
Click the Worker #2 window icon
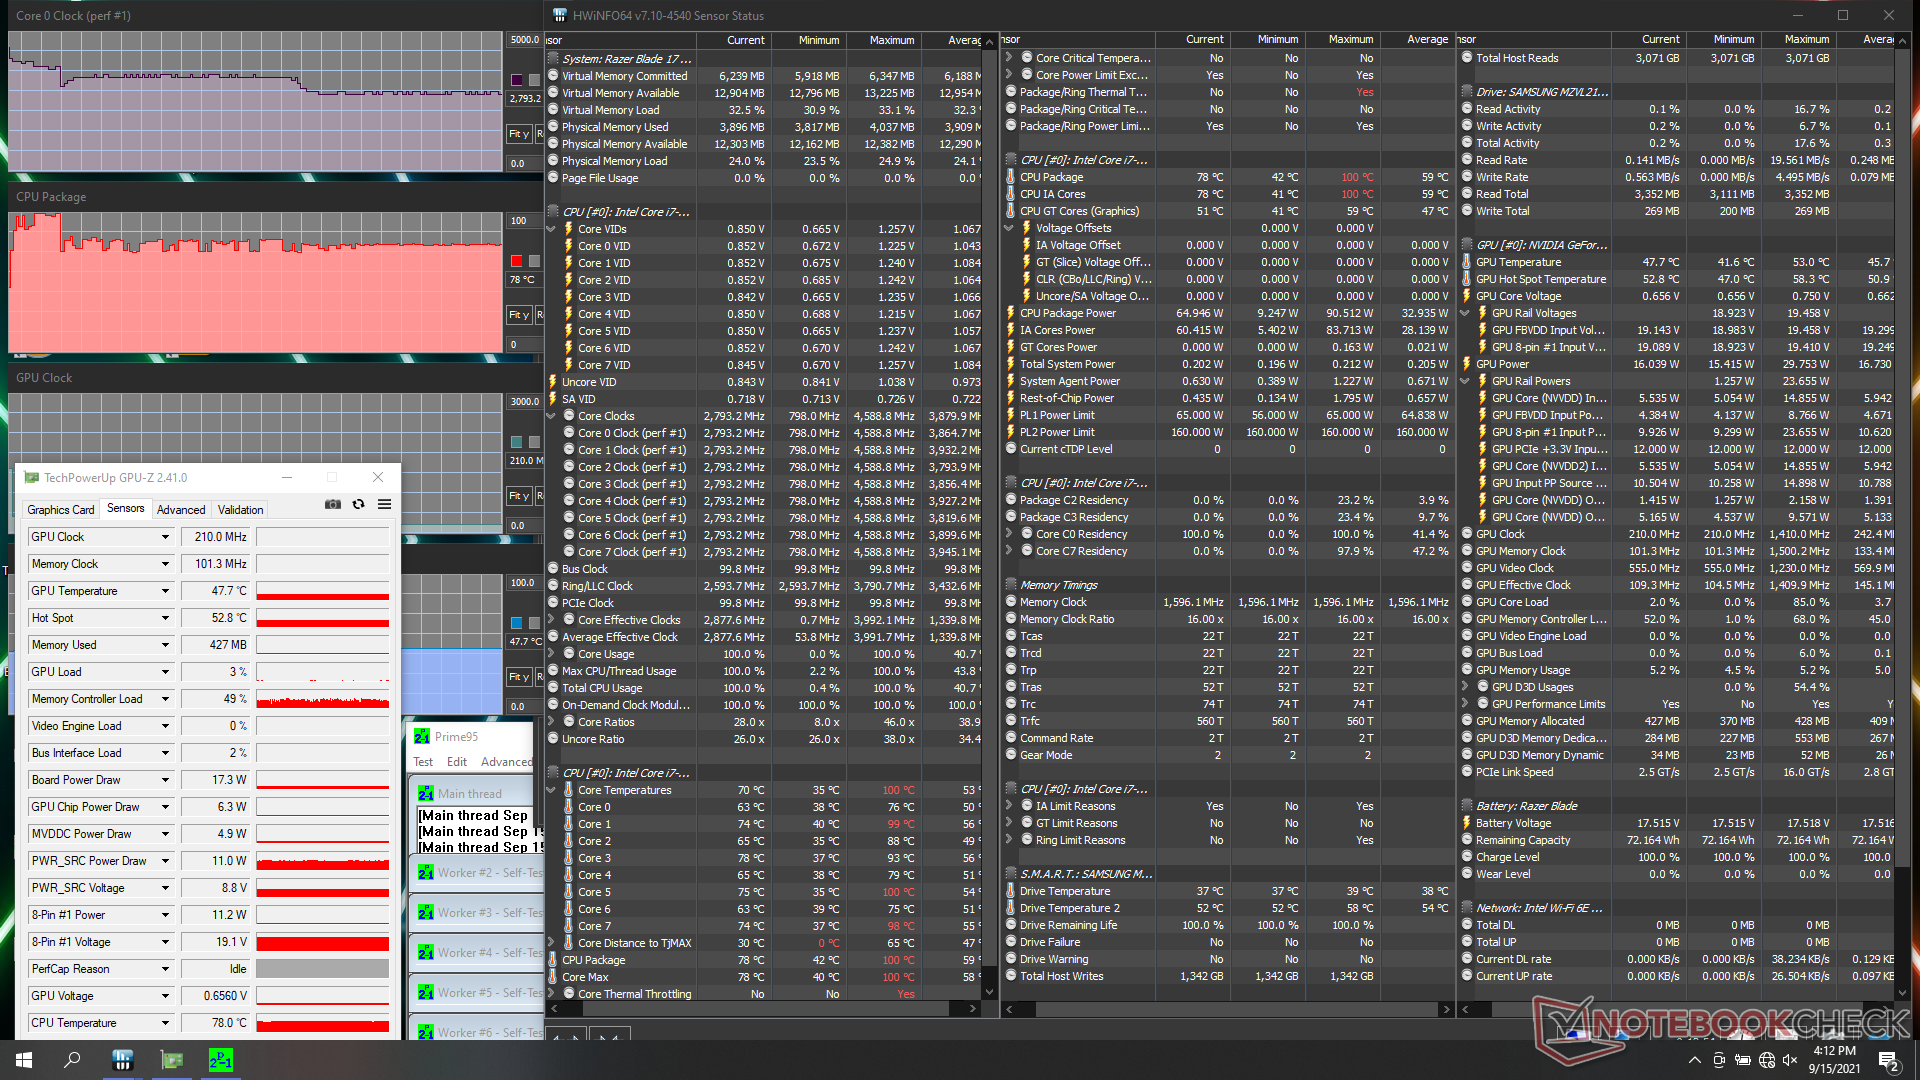426,873
